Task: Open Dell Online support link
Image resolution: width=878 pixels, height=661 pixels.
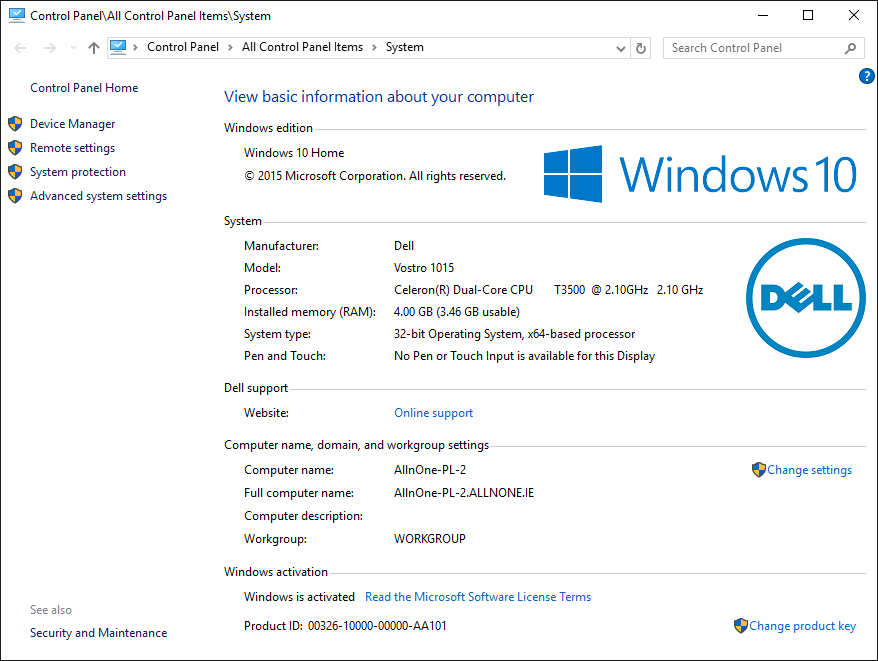Action: coord(433,413)
